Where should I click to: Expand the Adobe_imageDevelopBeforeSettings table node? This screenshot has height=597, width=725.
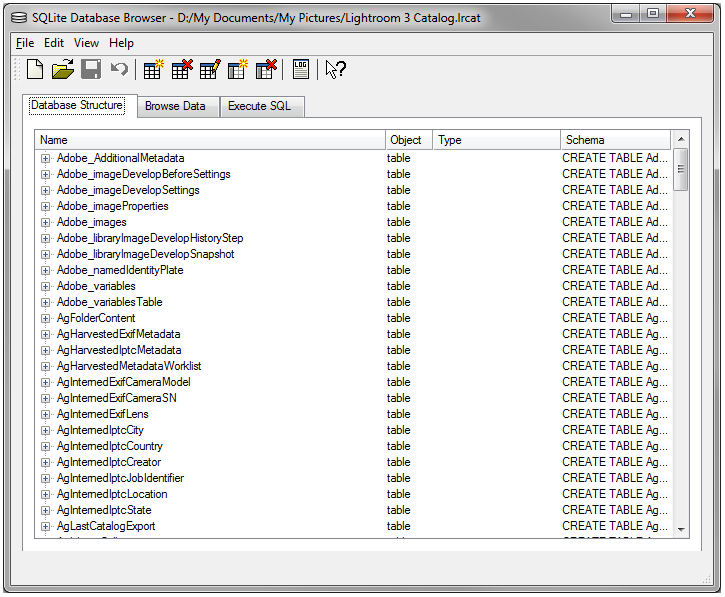[45, 174]
